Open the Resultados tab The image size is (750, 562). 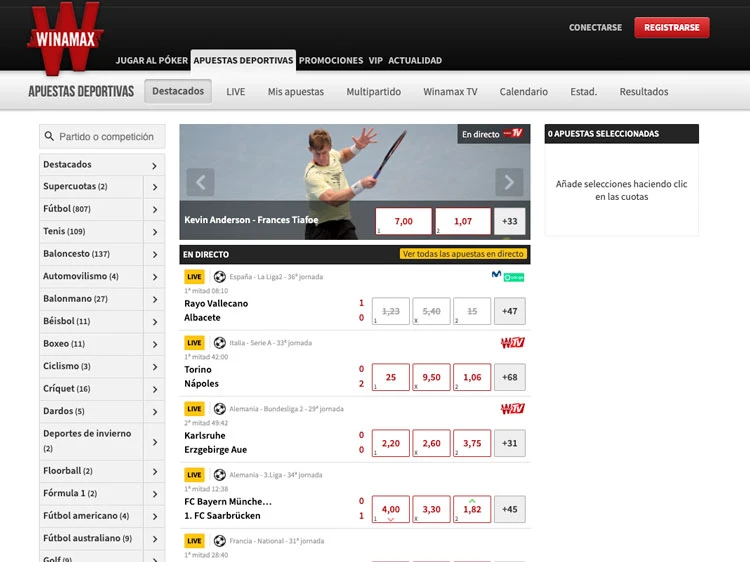(x=644, y=92)
